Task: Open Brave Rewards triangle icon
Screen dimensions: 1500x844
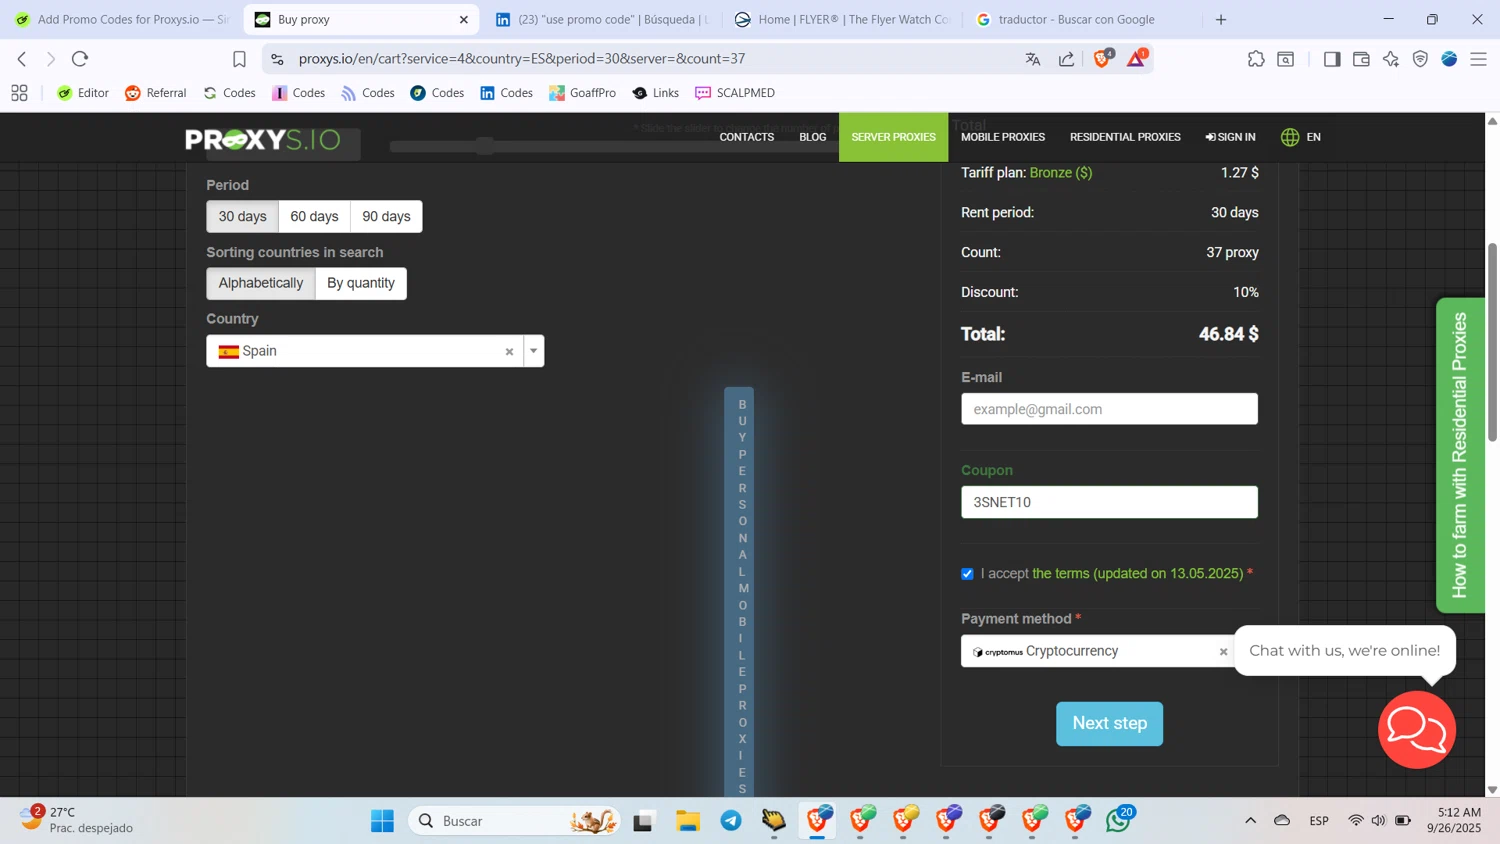Action: (x=1137, y=59)
